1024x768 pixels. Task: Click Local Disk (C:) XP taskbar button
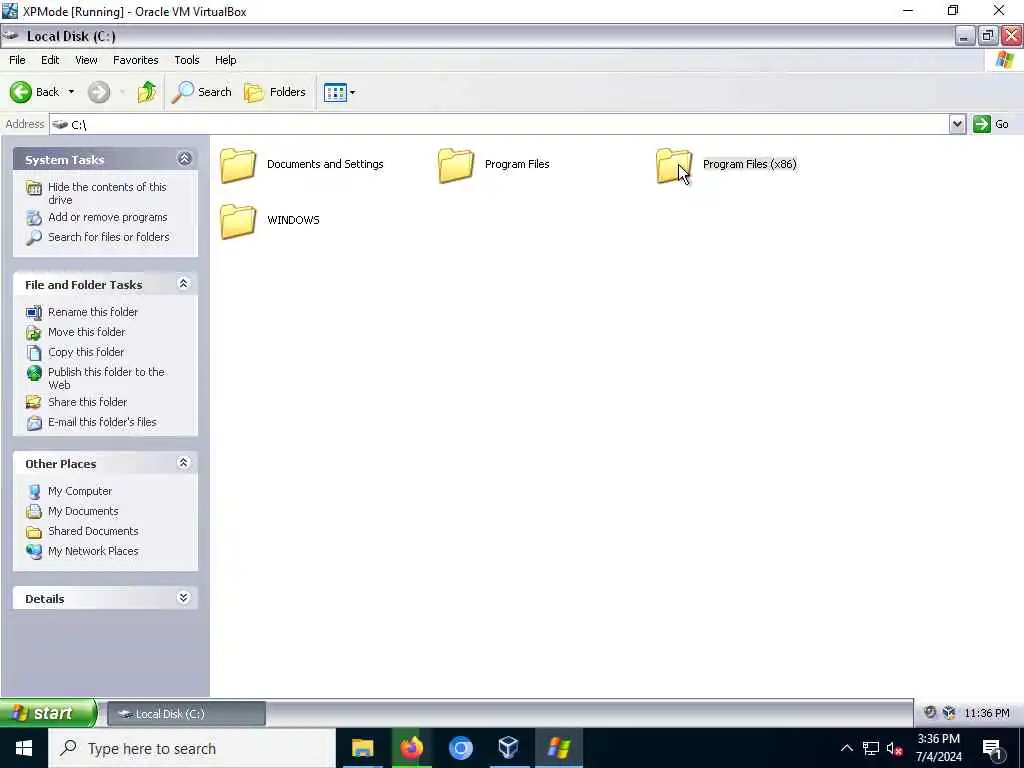(x=186, y=714)
